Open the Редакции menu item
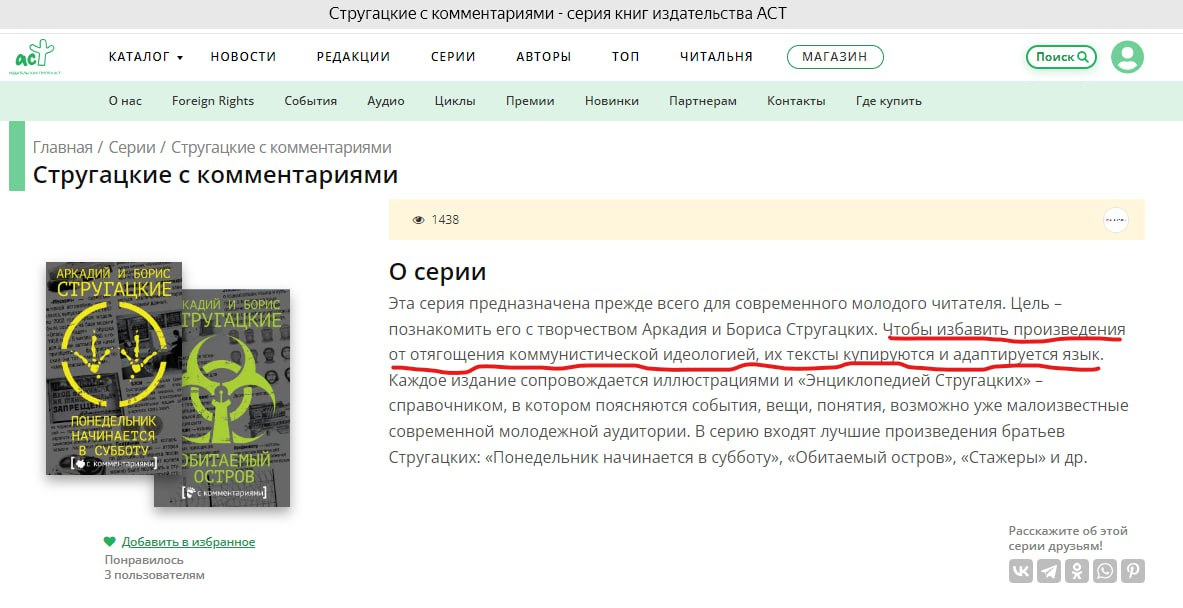Image resolution: width=1183 pixels, height=608 pixels. point(353,57)
